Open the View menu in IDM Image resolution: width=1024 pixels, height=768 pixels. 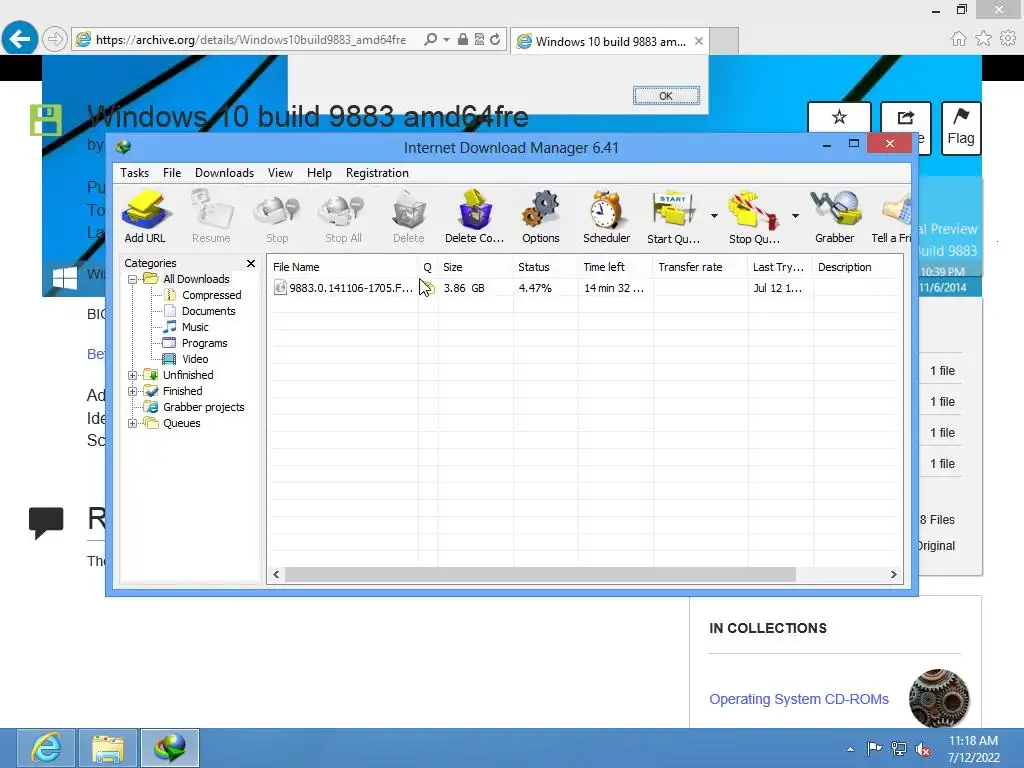point(280,172)
